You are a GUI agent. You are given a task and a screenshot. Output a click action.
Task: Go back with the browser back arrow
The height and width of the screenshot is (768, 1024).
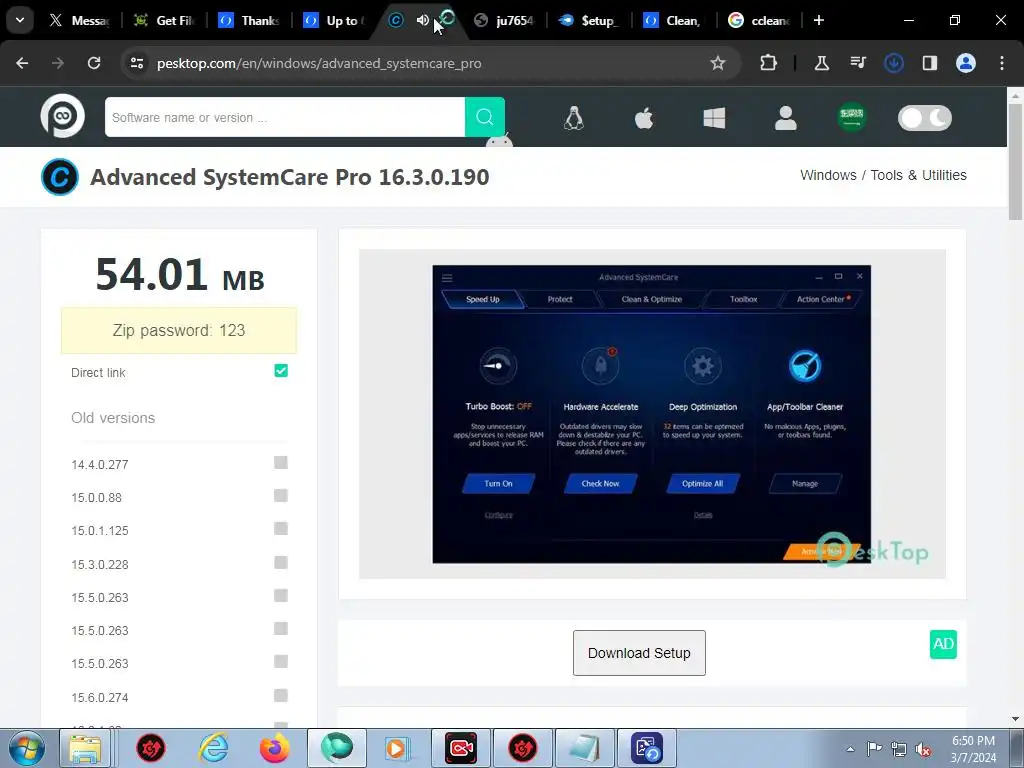[22, 63]
